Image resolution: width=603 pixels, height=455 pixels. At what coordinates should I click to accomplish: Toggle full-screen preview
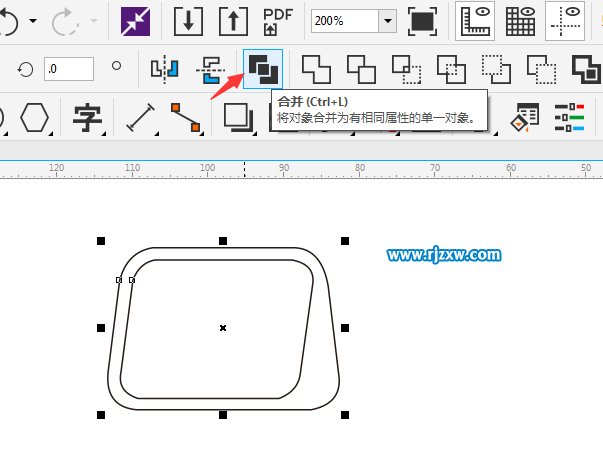(x=424, y=20)
